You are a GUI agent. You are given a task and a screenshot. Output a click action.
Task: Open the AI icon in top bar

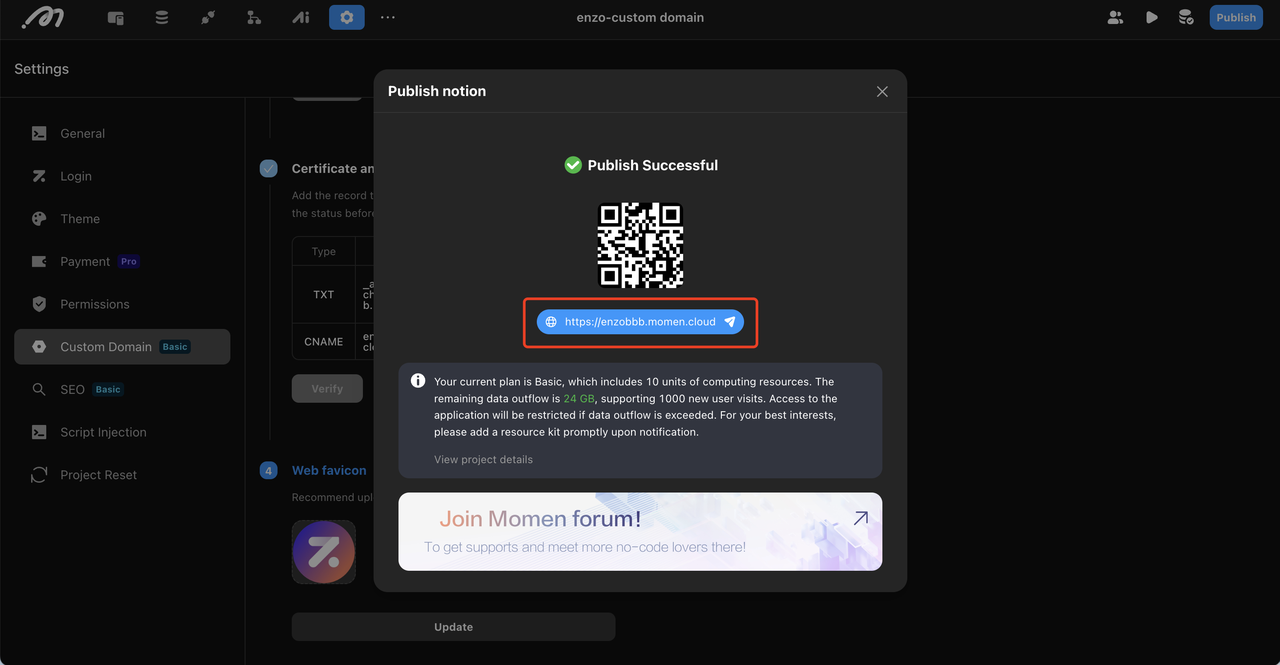301,17
